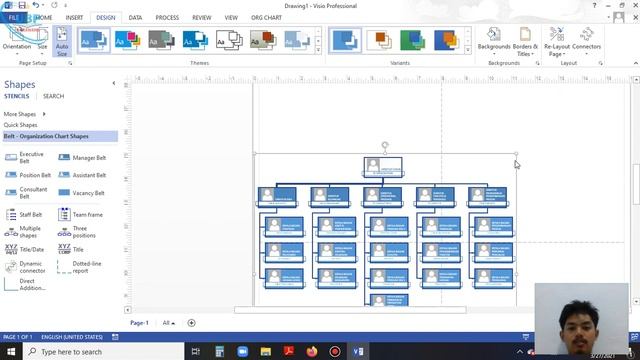Collapse the ribbon with the caret arrow
The width and height of the screenshot is (640, 360).
pyautogui.click(x=636, y=63)
